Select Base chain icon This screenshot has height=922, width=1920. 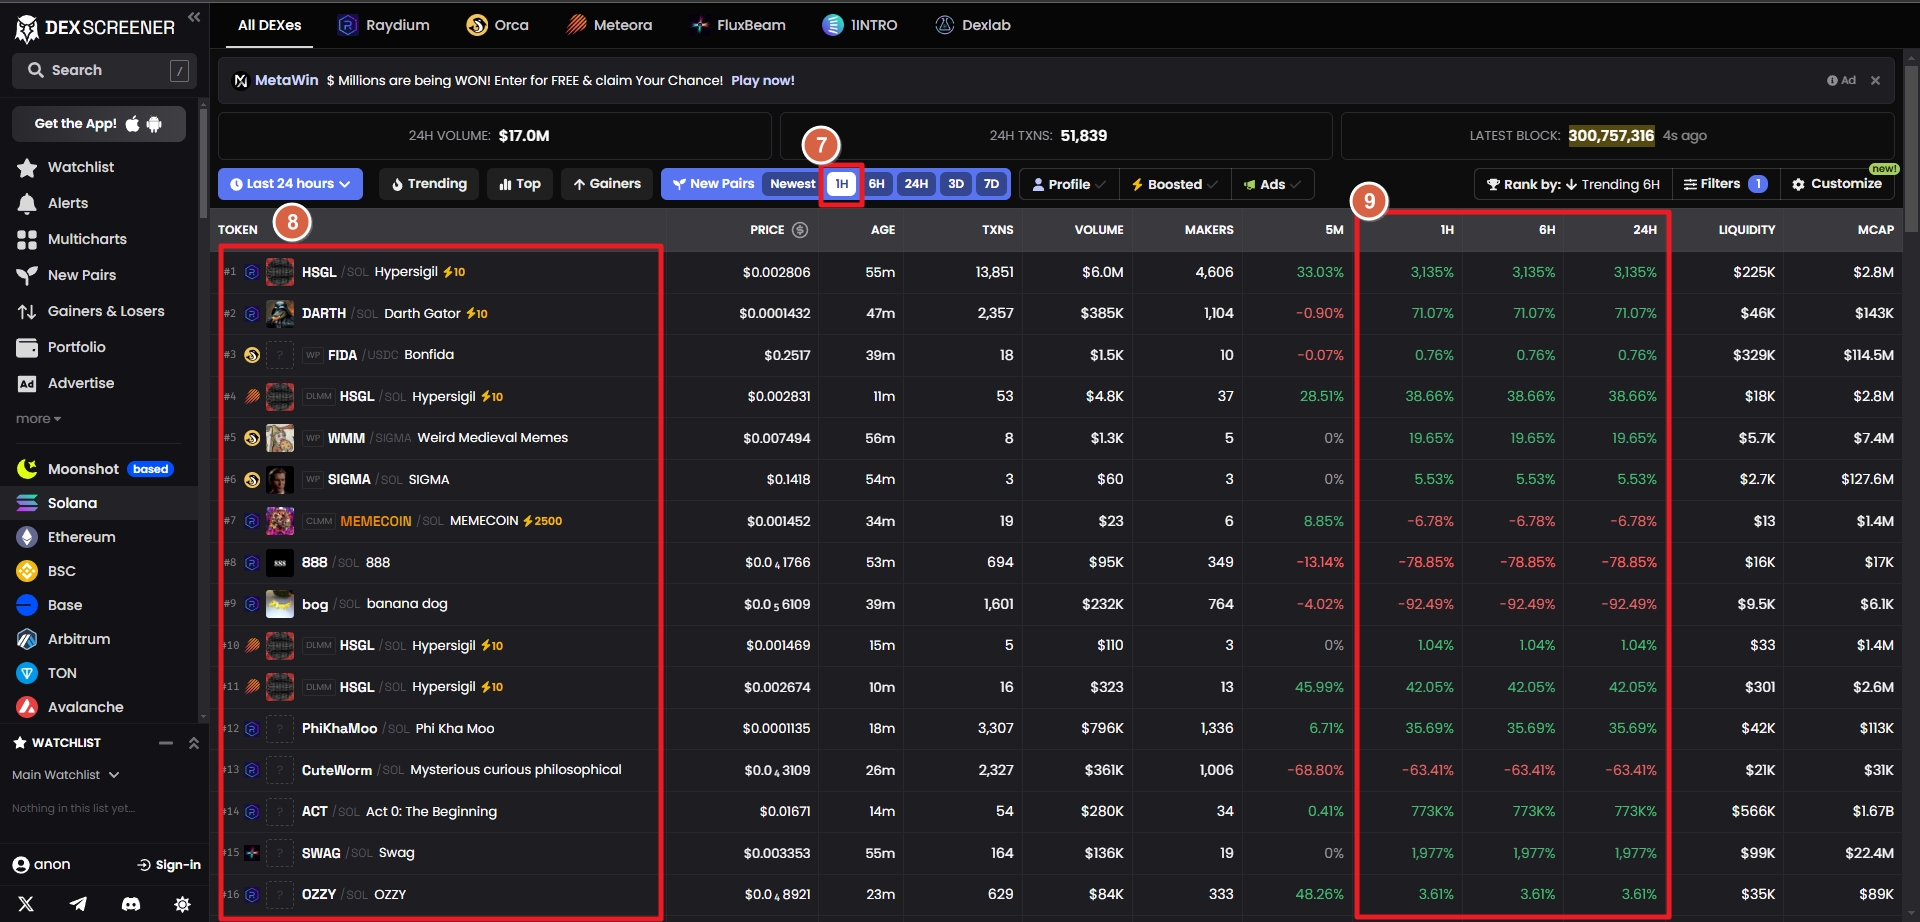27,605
